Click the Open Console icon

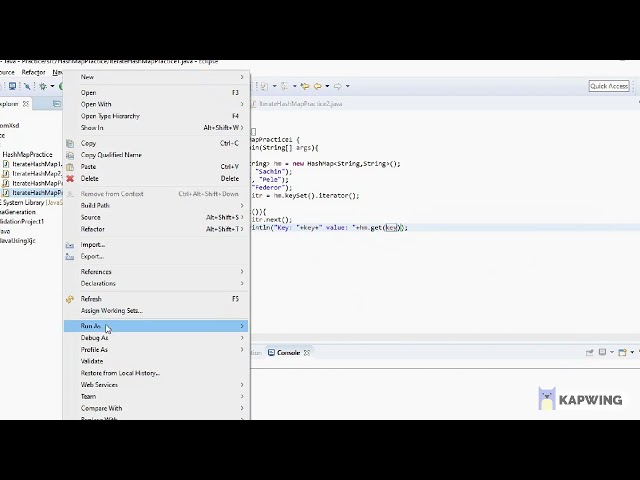[622, 352]
